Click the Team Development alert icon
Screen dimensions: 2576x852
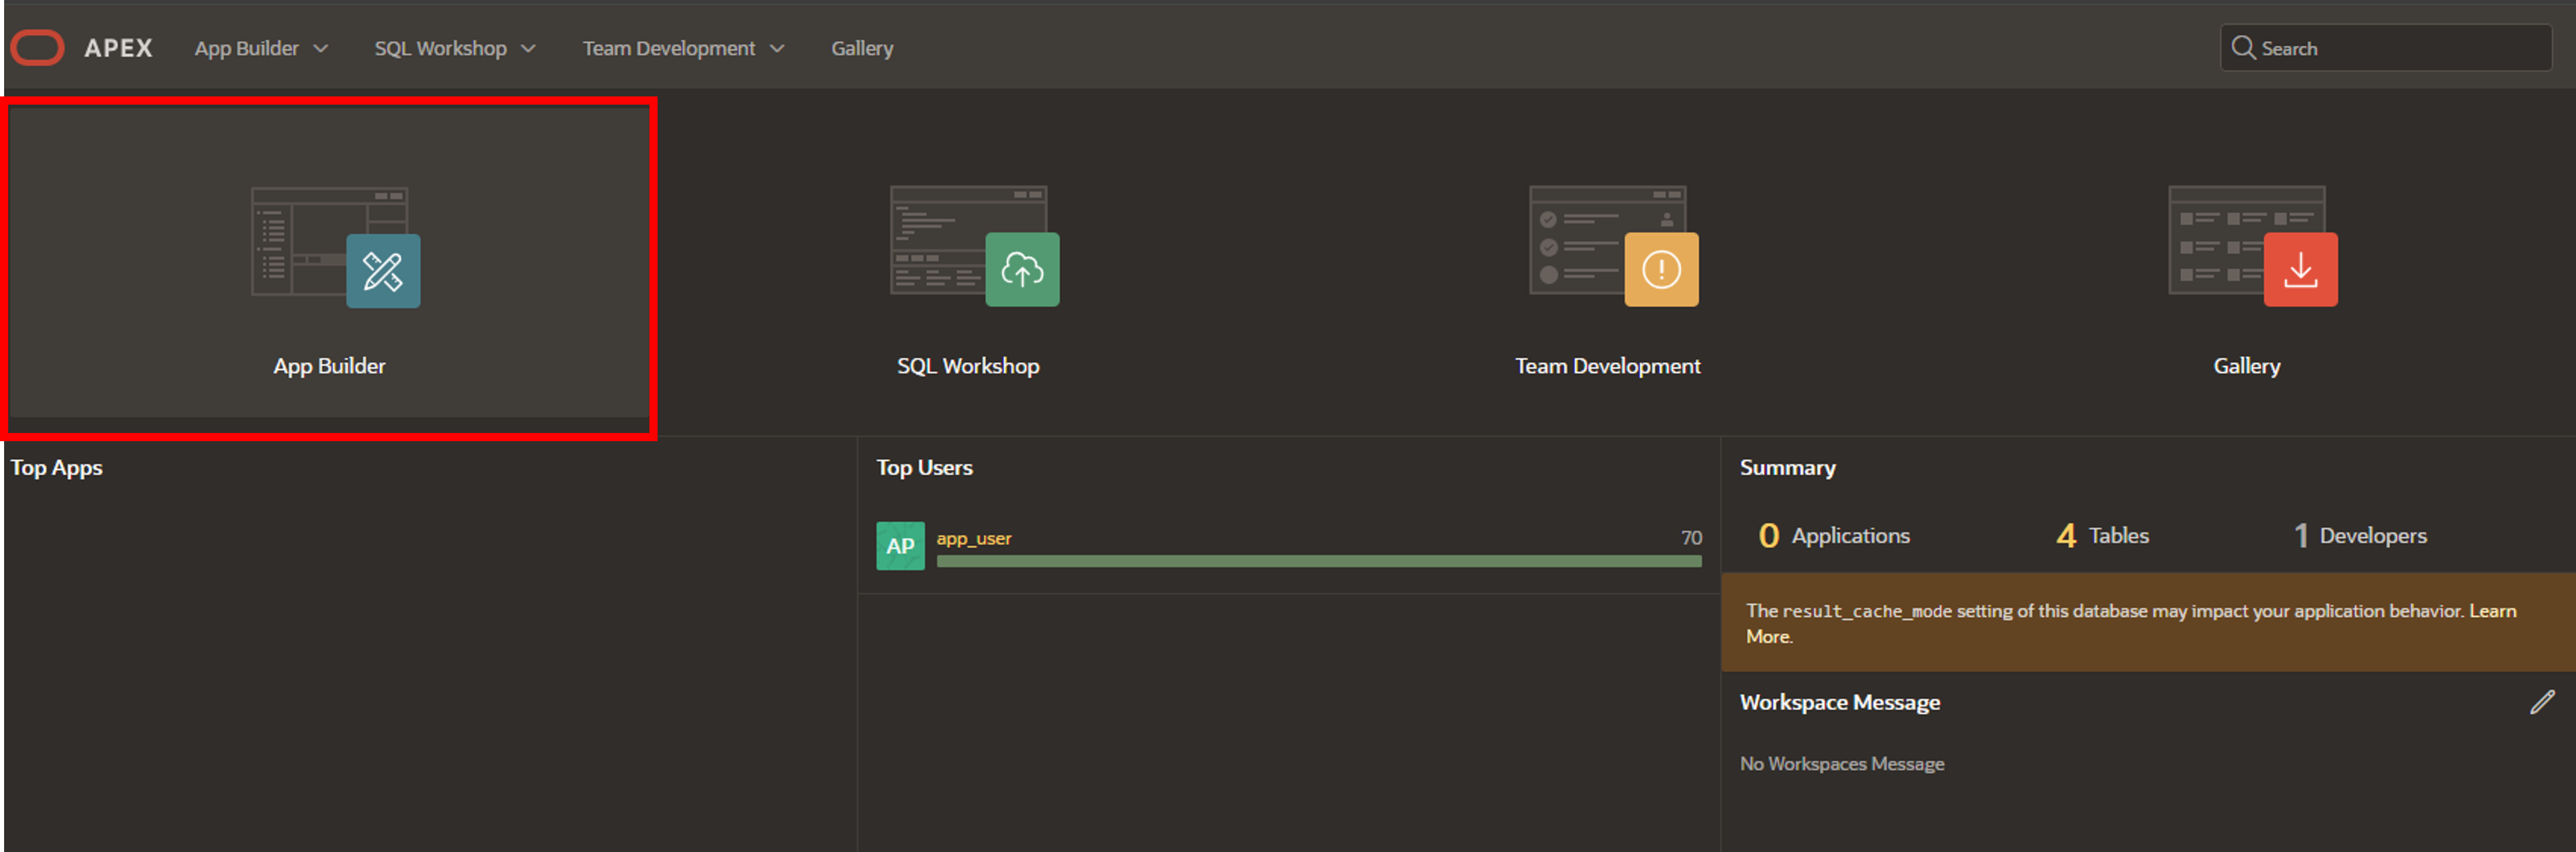coord(1660,268)
